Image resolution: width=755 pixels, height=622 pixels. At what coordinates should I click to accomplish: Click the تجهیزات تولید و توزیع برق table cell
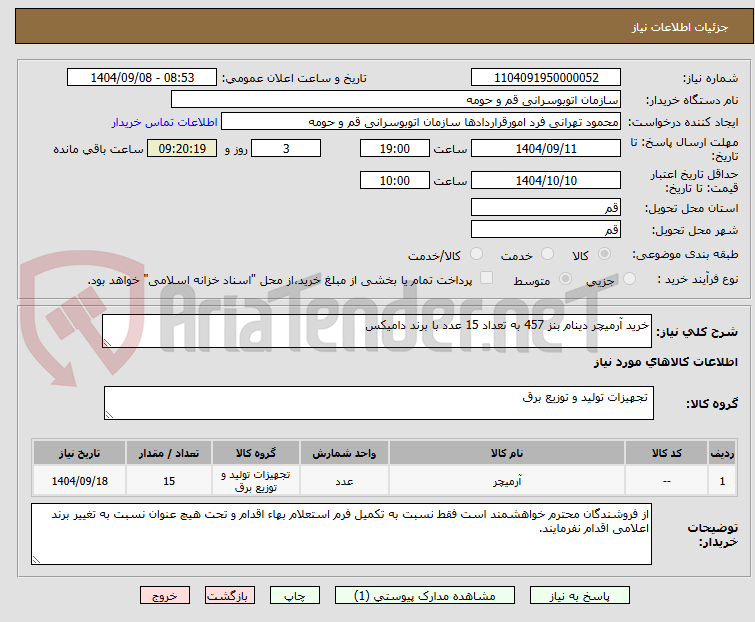click(256, 480)
